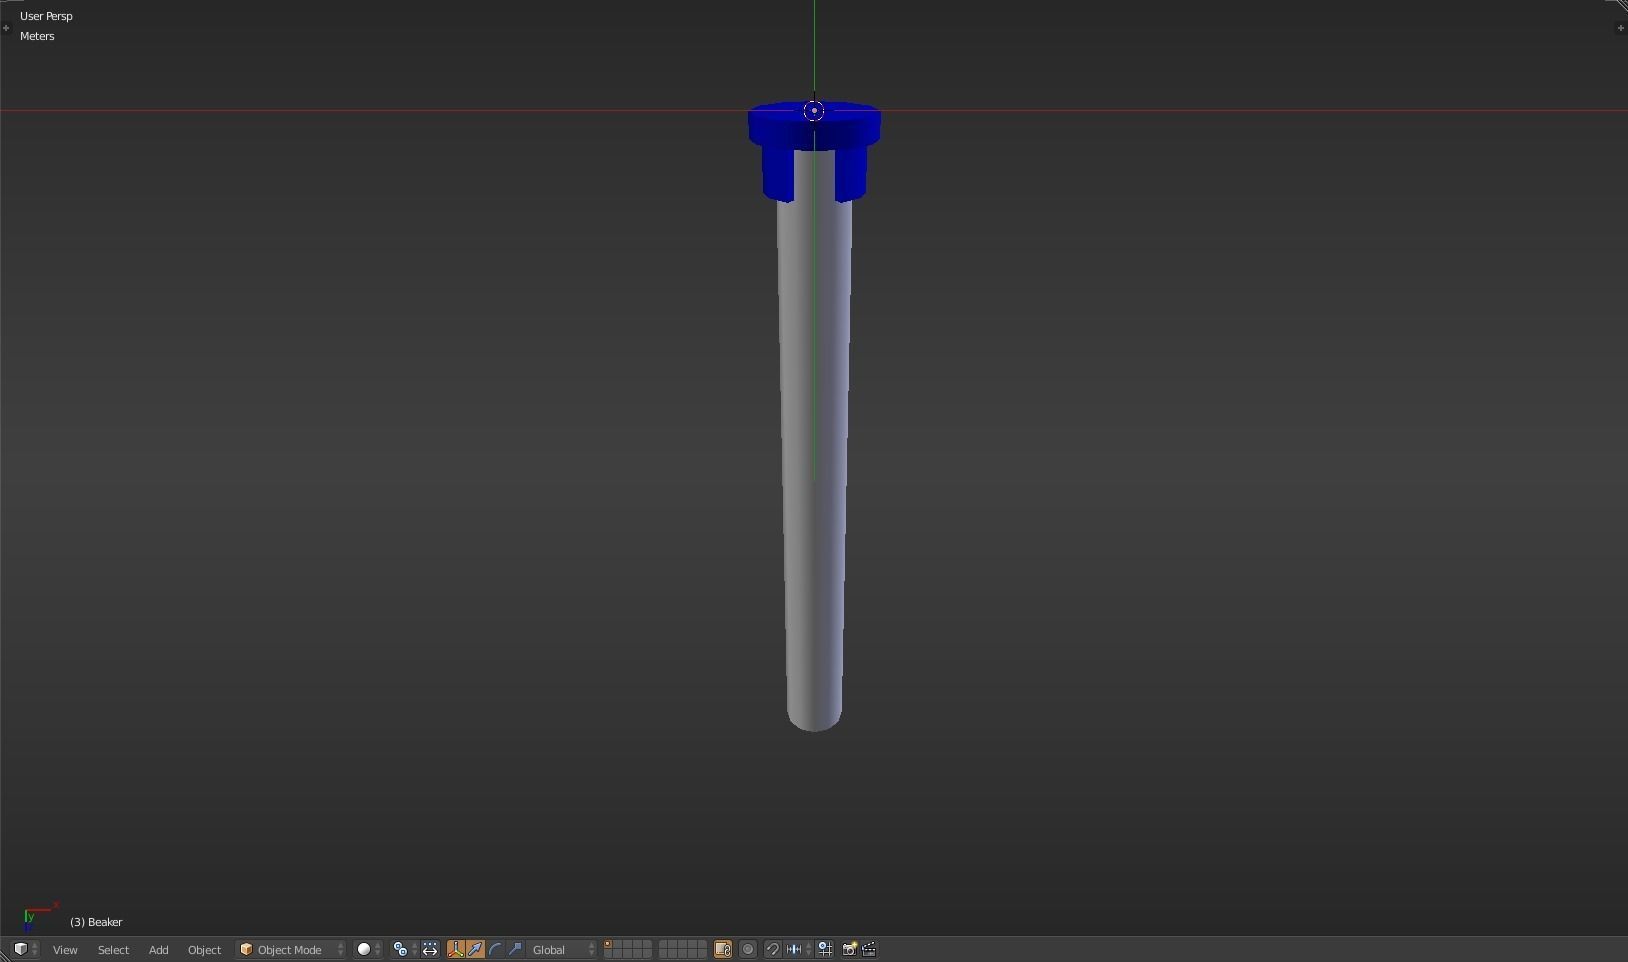
Task: Click the User Persp view label
Action: point(46,16)
